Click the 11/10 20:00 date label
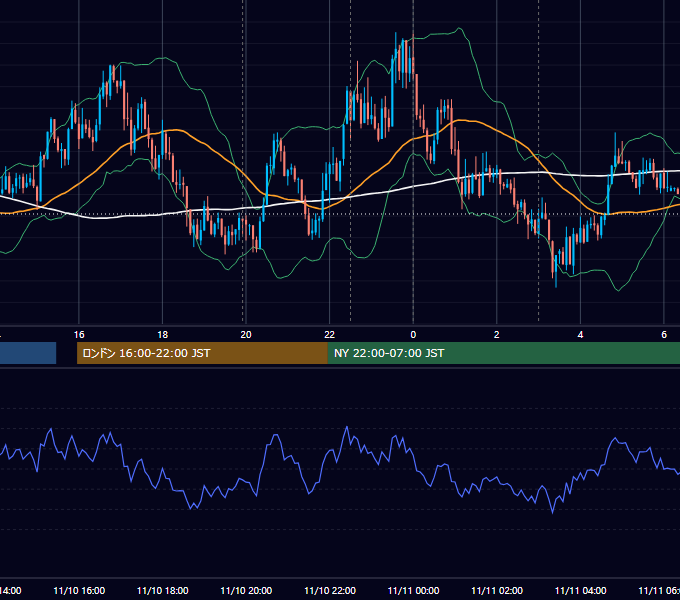680x600 pixels. 246,590
